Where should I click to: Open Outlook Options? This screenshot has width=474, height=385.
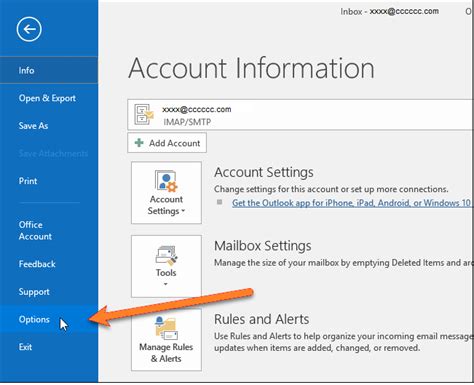tap(49, 320)
